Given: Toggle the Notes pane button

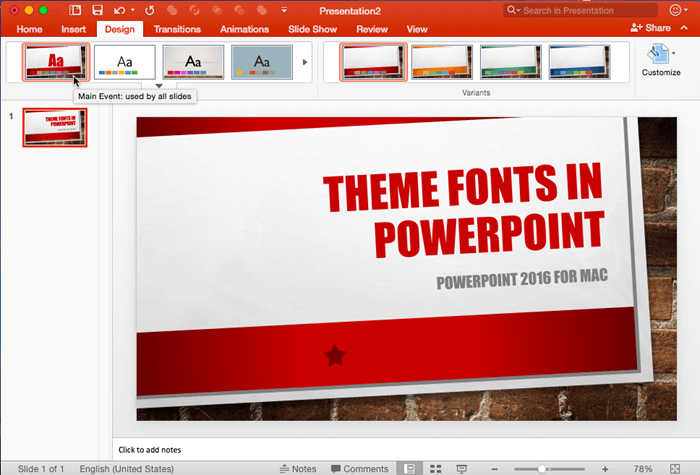Looking at the screenshot, I should (x=298, y=469).
